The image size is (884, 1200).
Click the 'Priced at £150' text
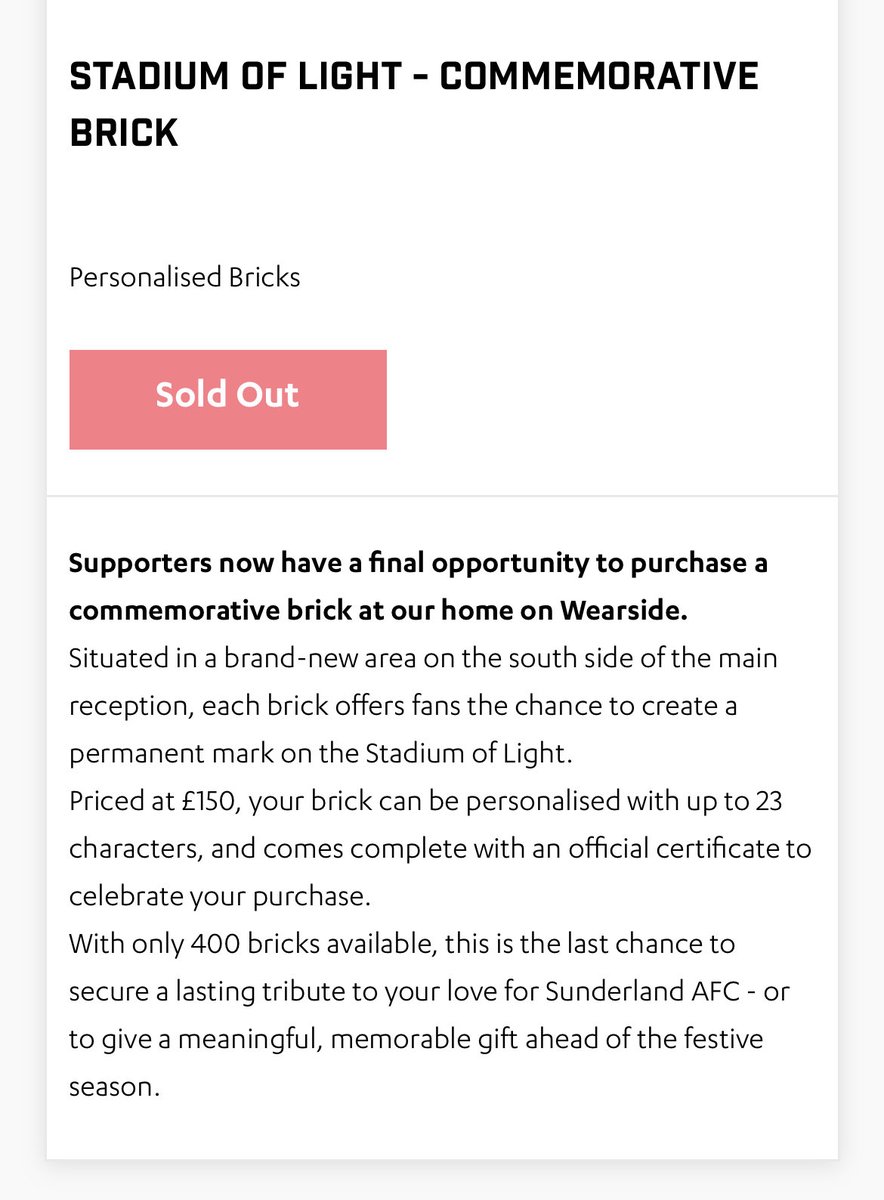158,801
